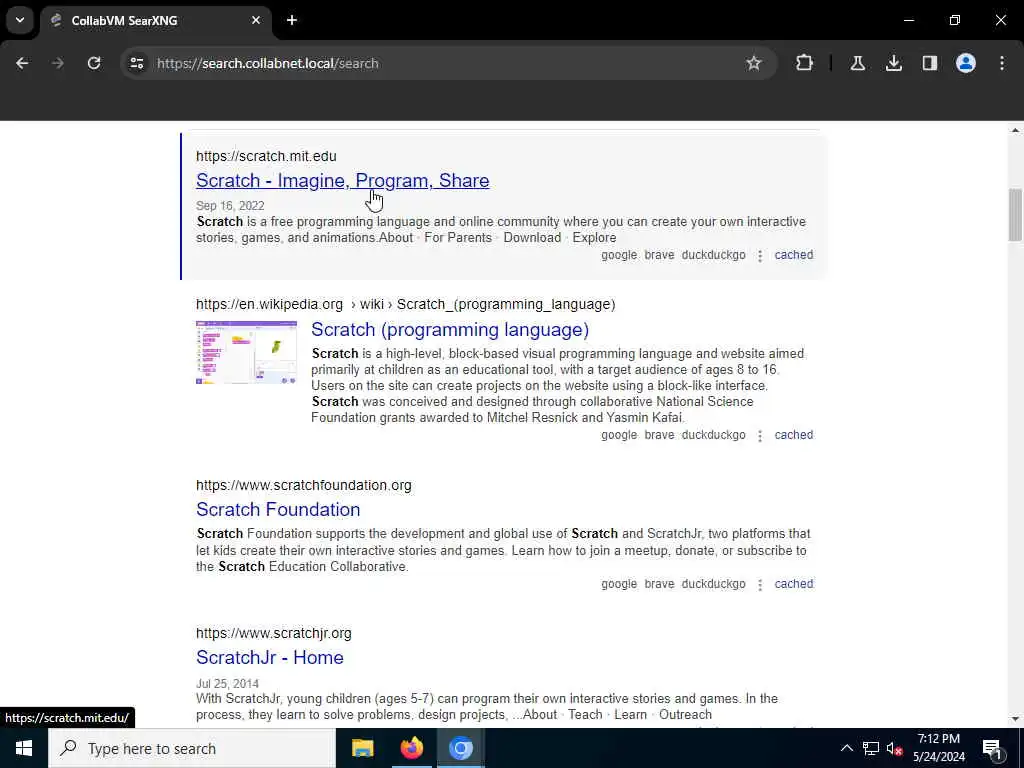Open the muted volume tray icon

coord(894,748)
